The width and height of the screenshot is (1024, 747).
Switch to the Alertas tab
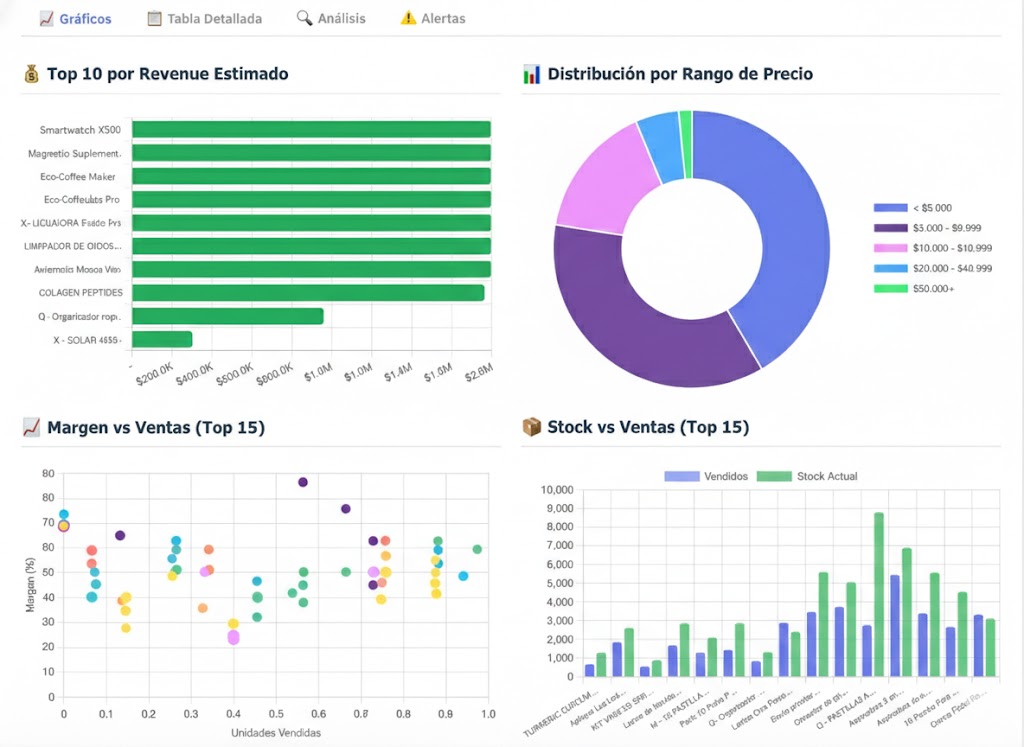[x=443, y=19]
